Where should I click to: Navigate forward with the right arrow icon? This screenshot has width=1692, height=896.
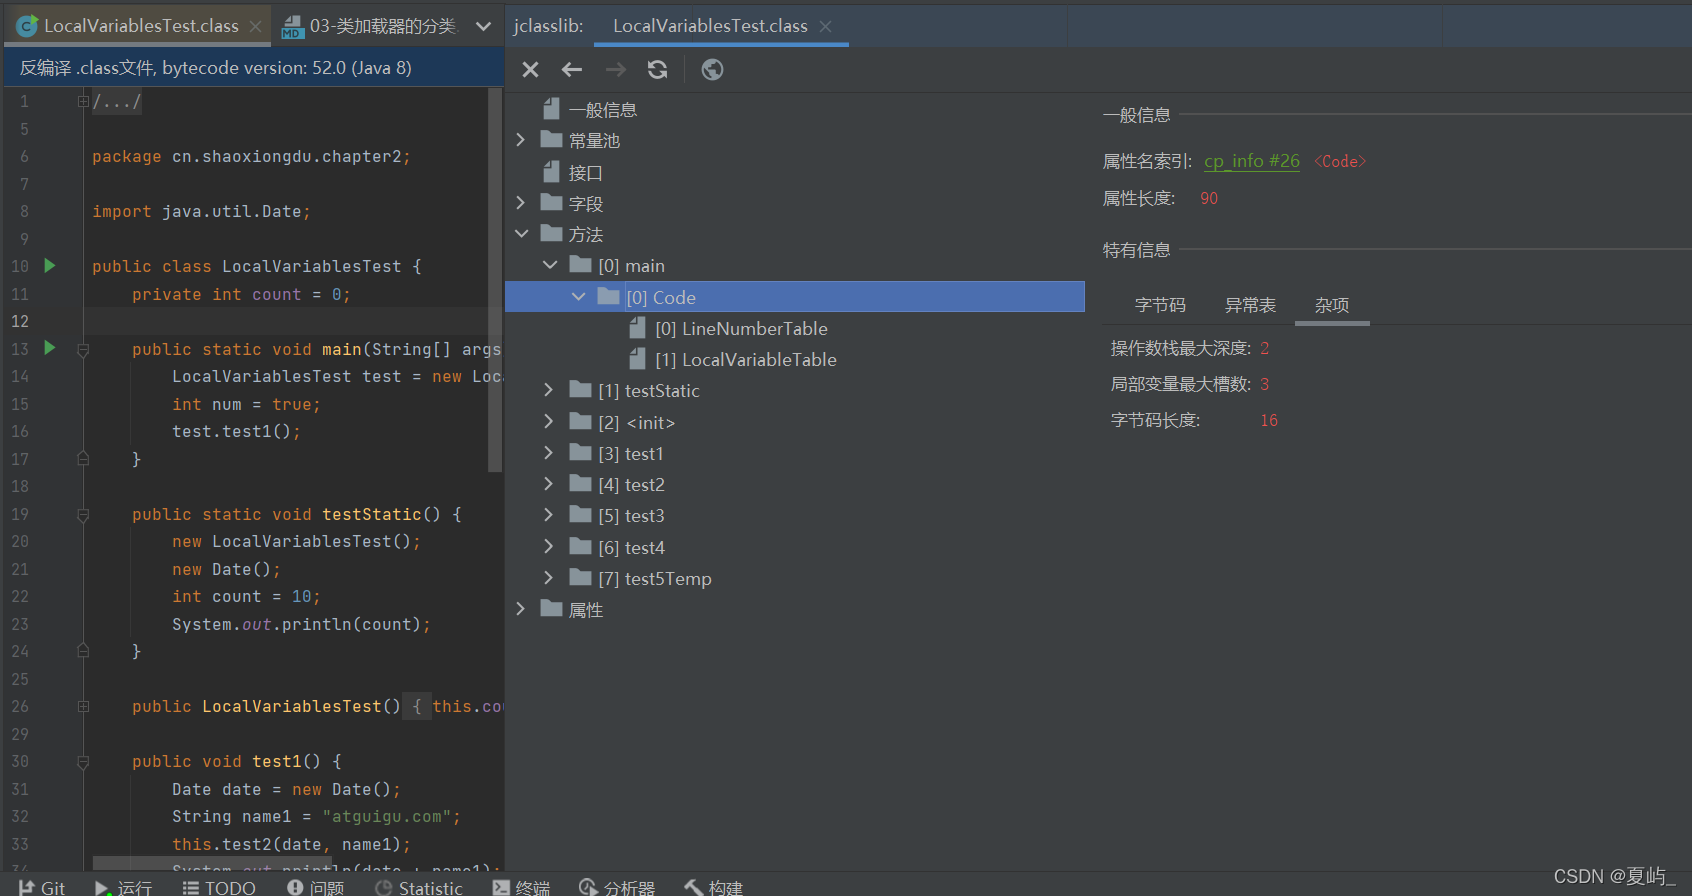tap(616, 69)
